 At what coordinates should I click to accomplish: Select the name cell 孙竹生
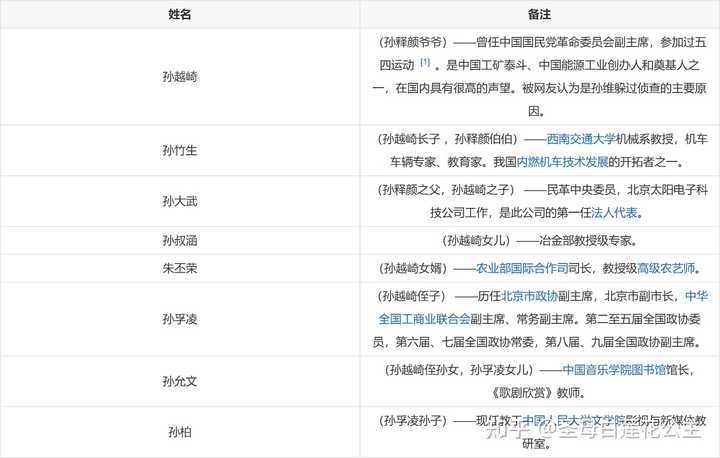coord(180,150)
